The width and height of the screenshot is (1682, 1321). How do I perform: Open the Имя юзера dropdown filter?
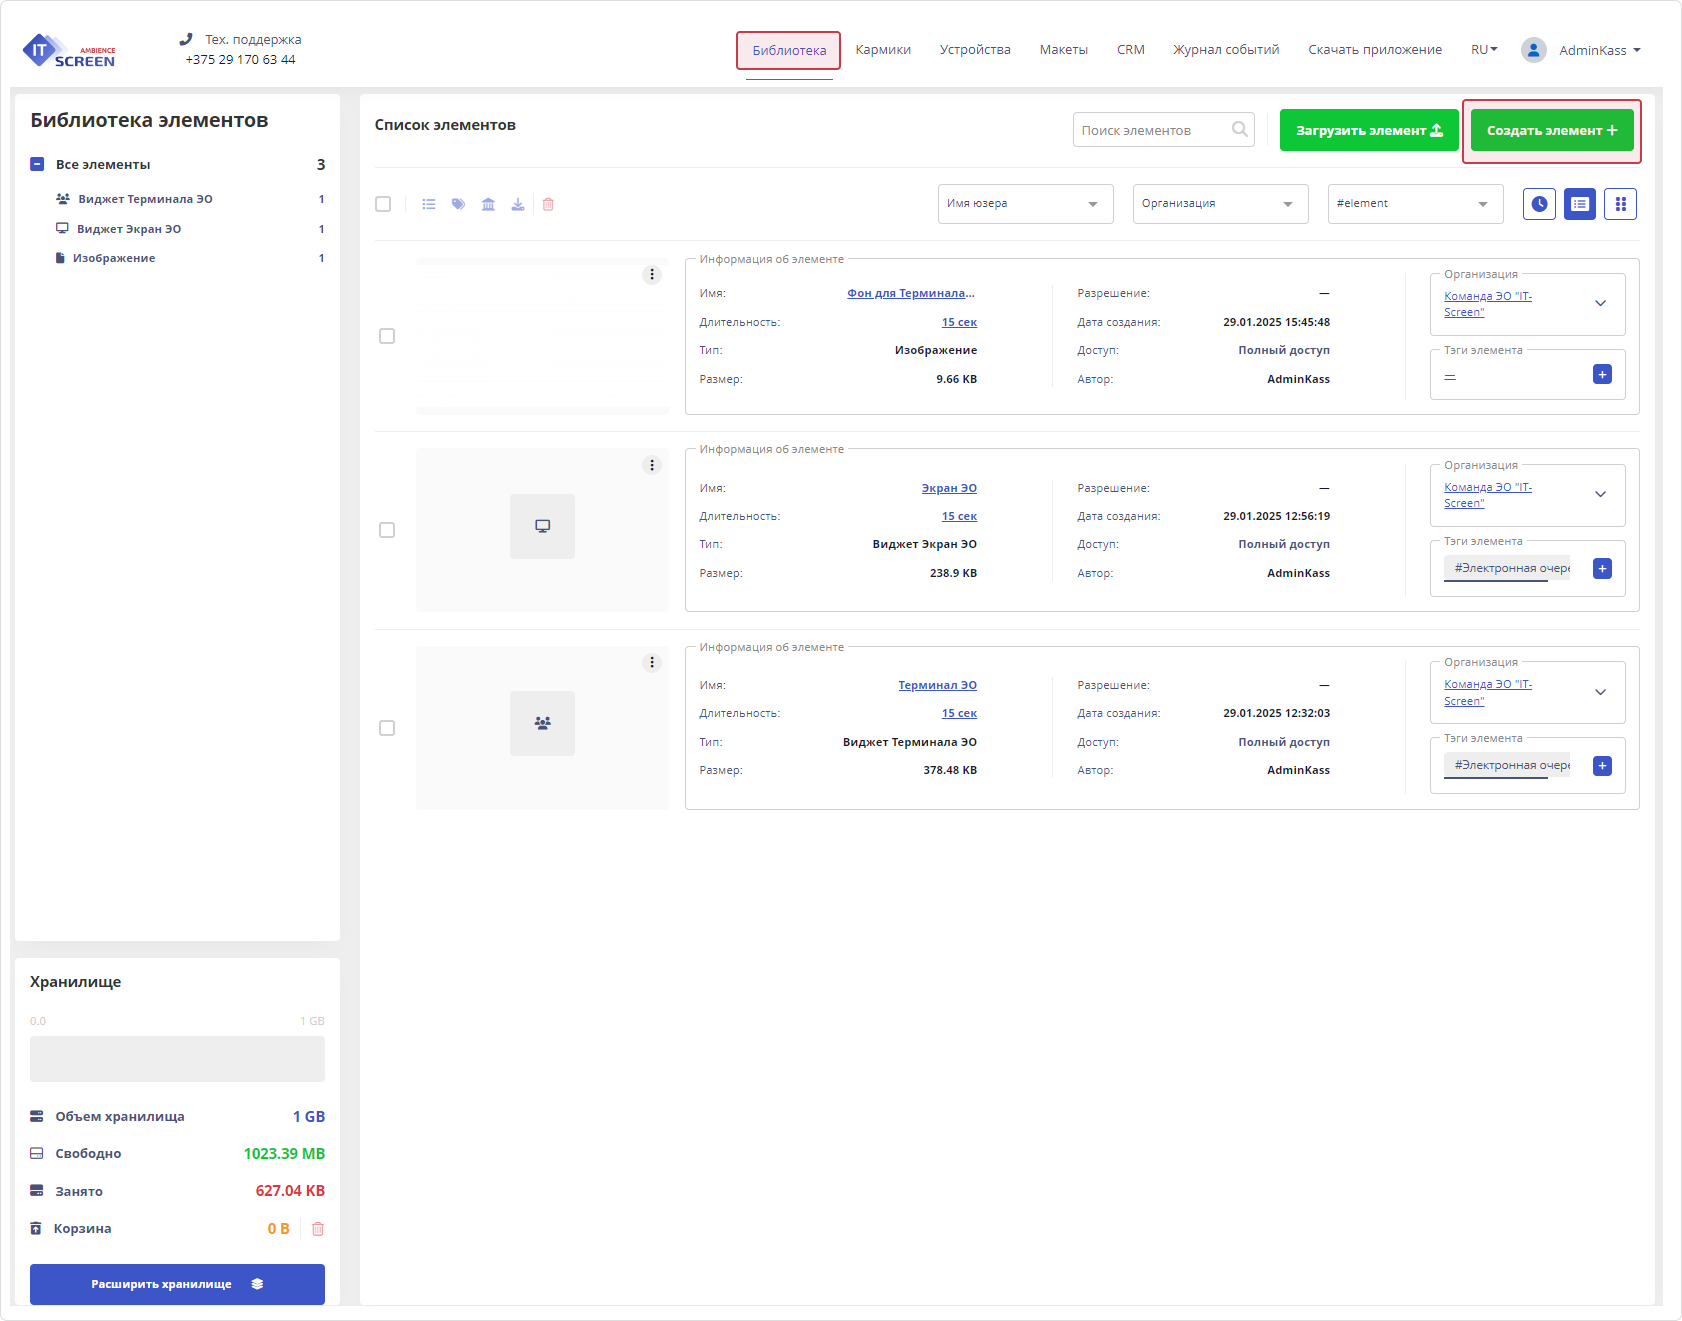click(1025, 204)
